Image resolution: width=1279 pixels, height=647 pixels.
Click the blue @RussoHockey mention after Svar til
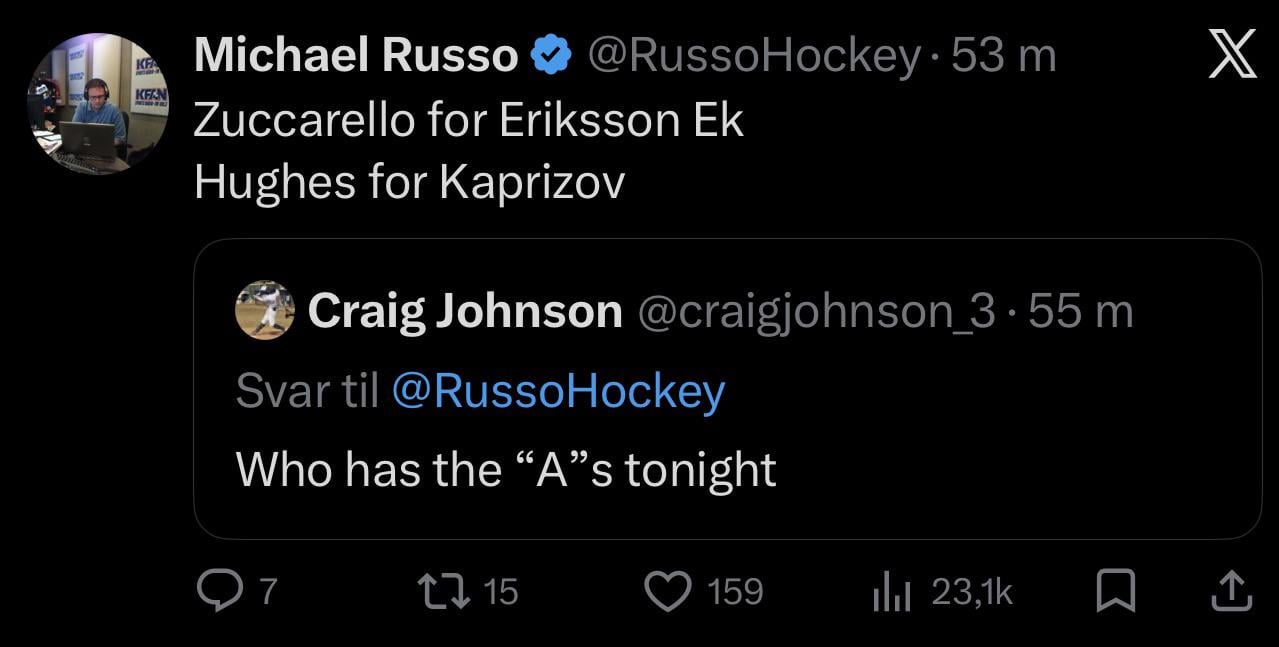(558, 391)
